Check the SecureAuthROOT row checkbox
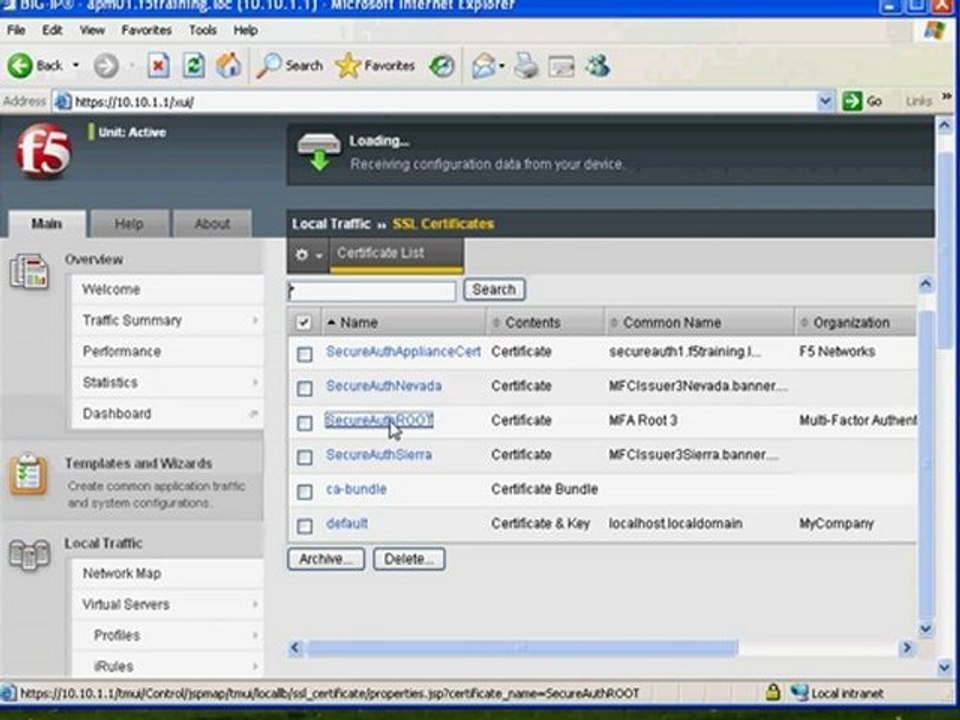The width and height of the screenshot is (960, 720). click(x=304, y=422)
